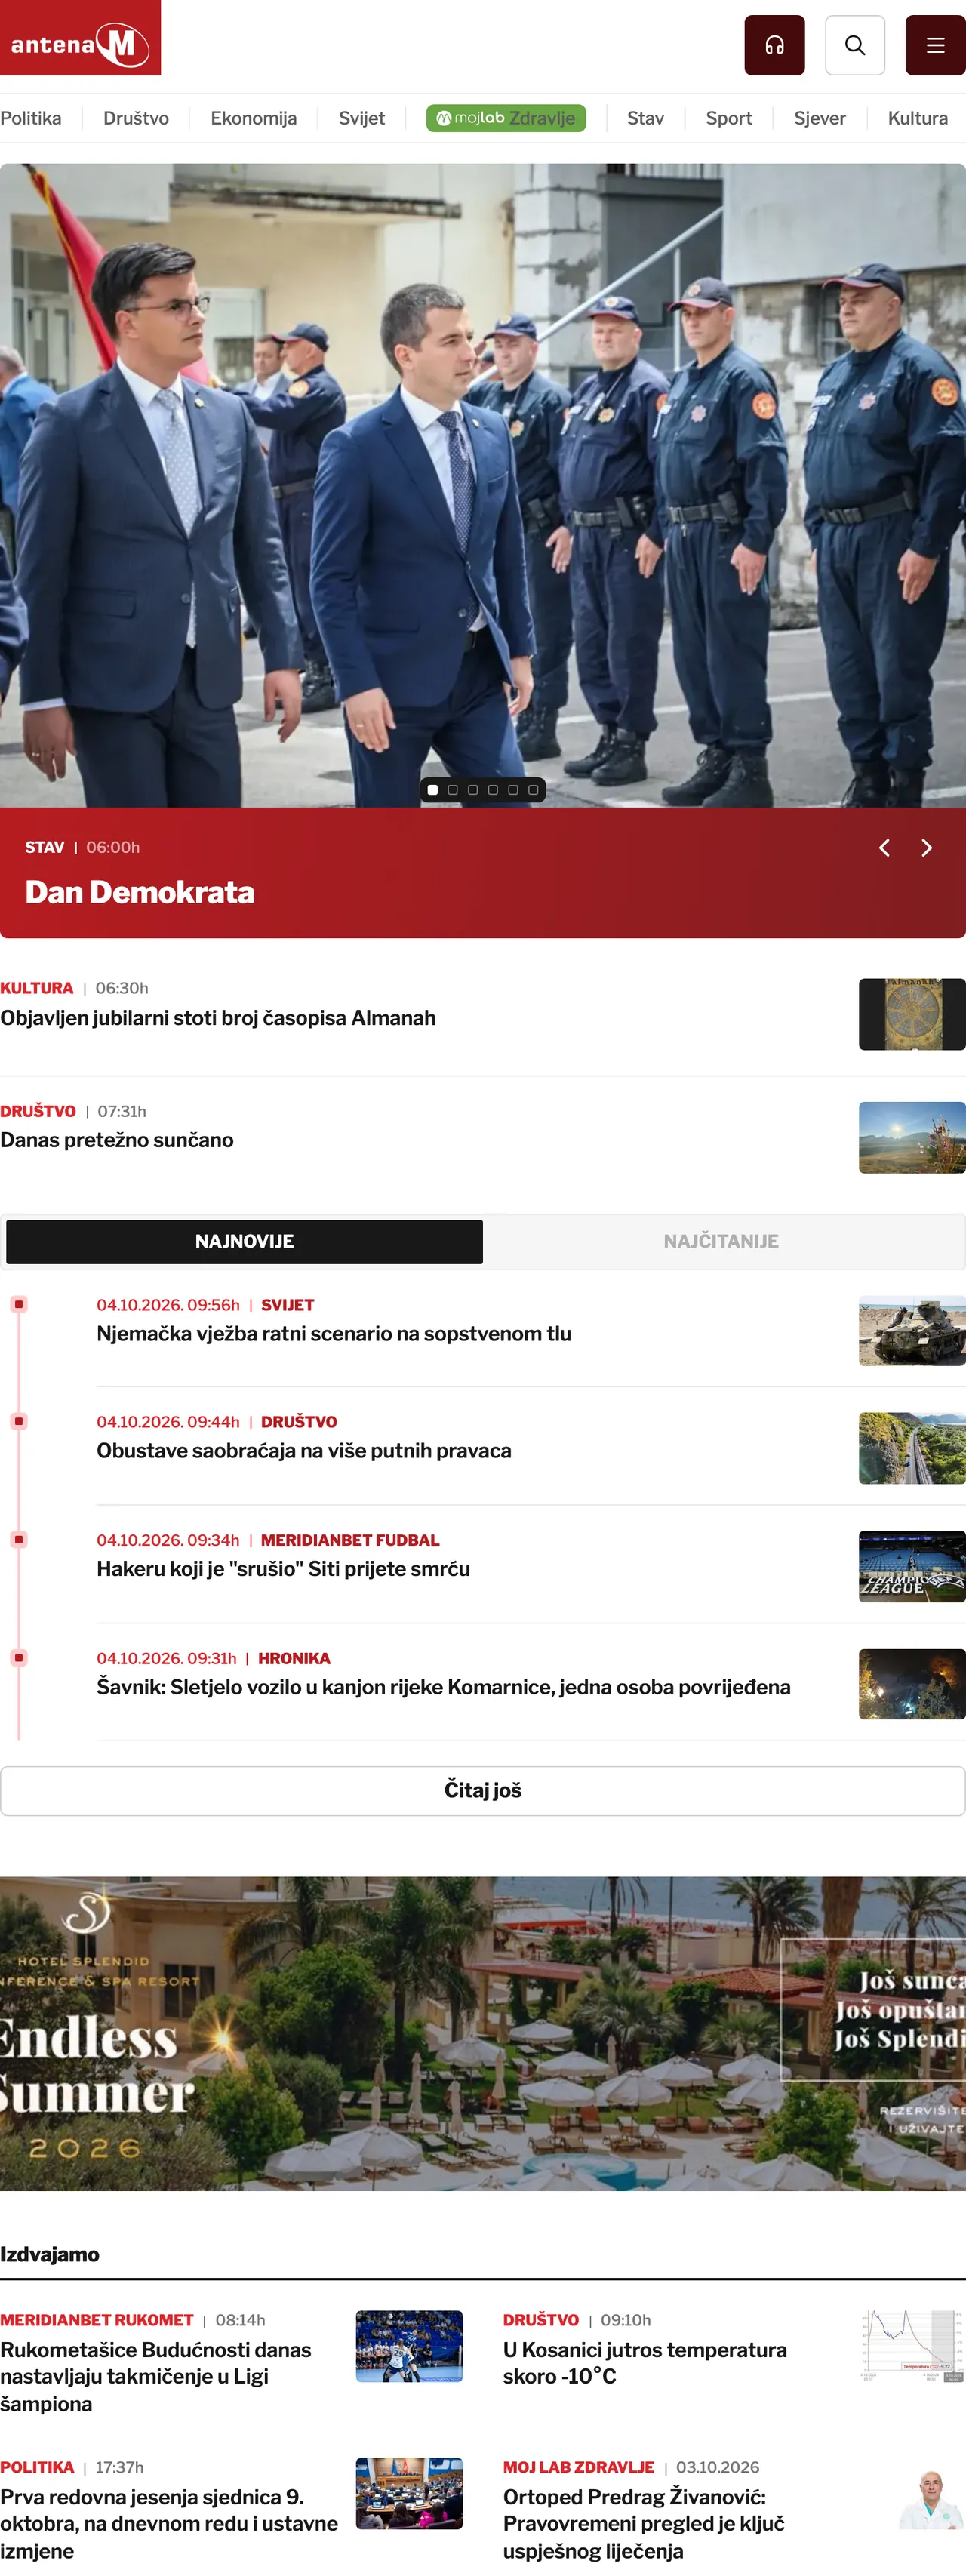The height and width of the screenshot is (2576, 966).
Task: Open Obustave saobraćaja article
Action: tap(304, 1451)
